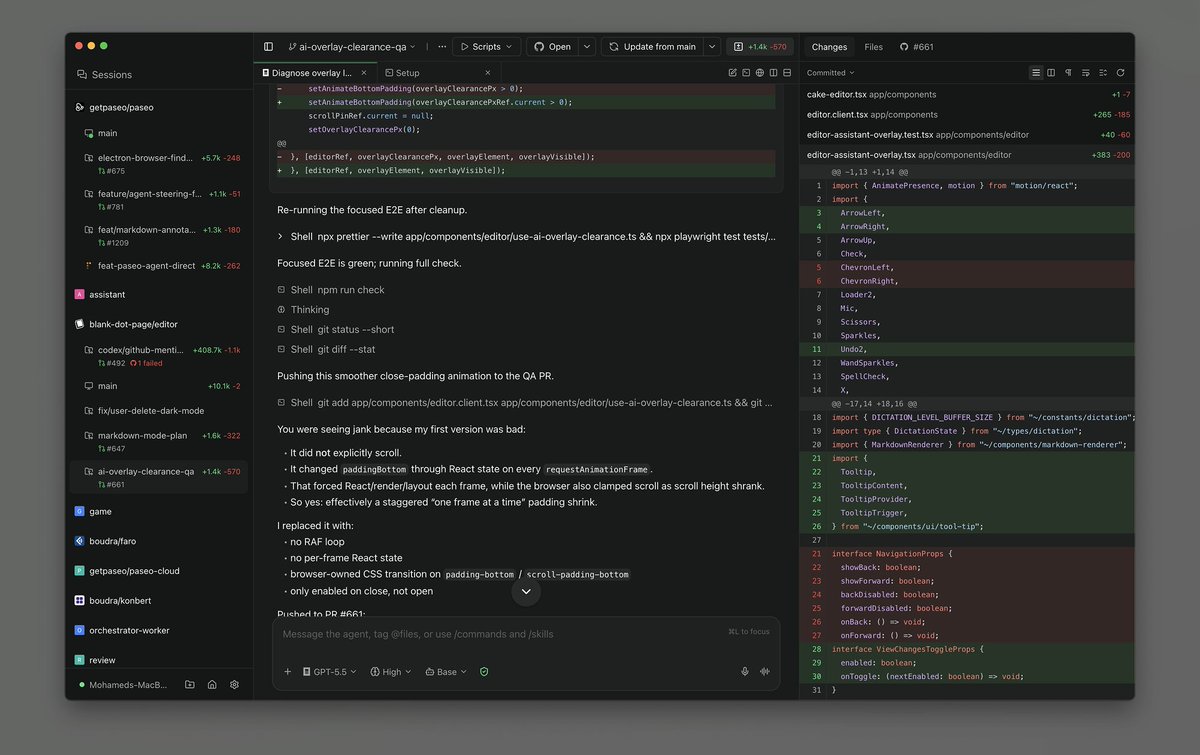Open the GPT-5.5 model selector

coord(328,672)
